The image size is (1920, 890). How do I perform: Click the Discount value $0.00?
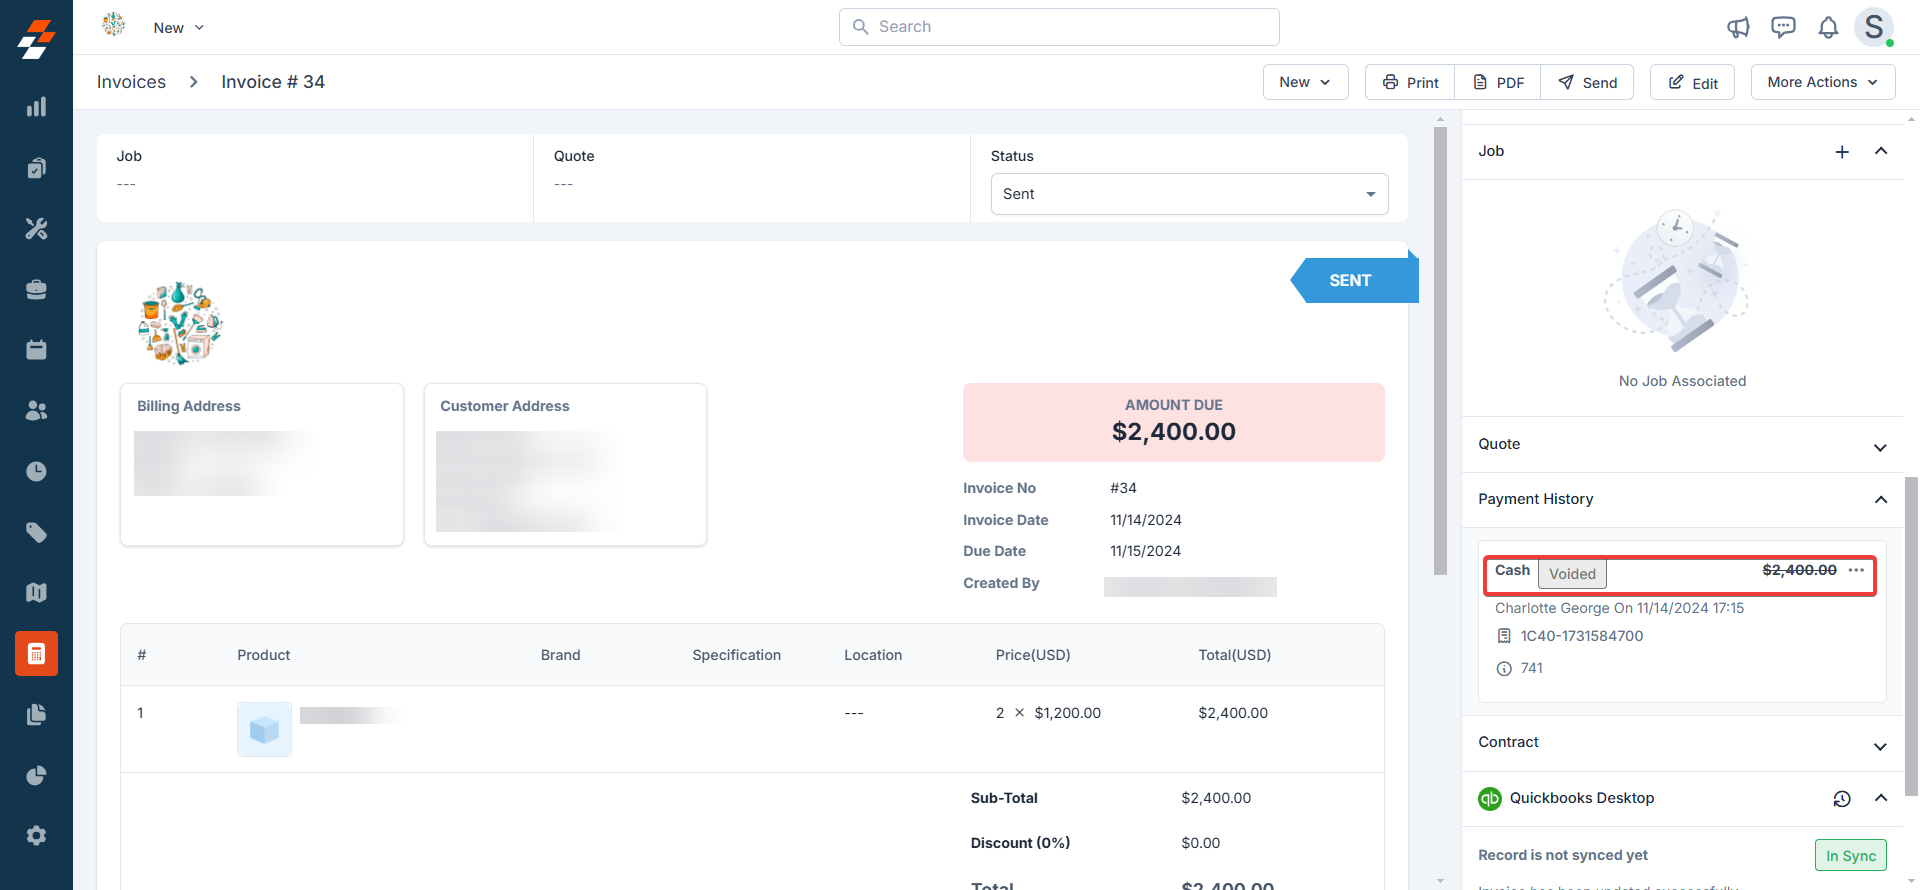click(1200, 843)
